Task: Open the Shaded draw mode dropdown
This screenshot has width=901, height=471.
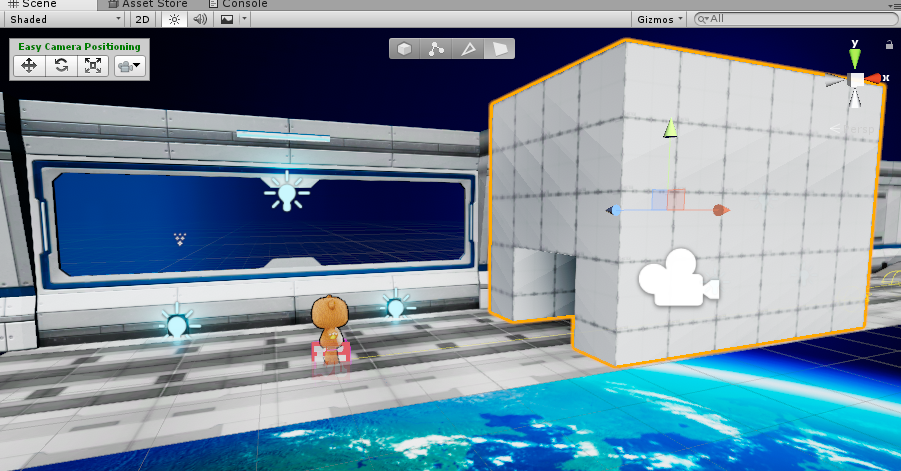Action: pyautogui.click(x=65, y=19)
